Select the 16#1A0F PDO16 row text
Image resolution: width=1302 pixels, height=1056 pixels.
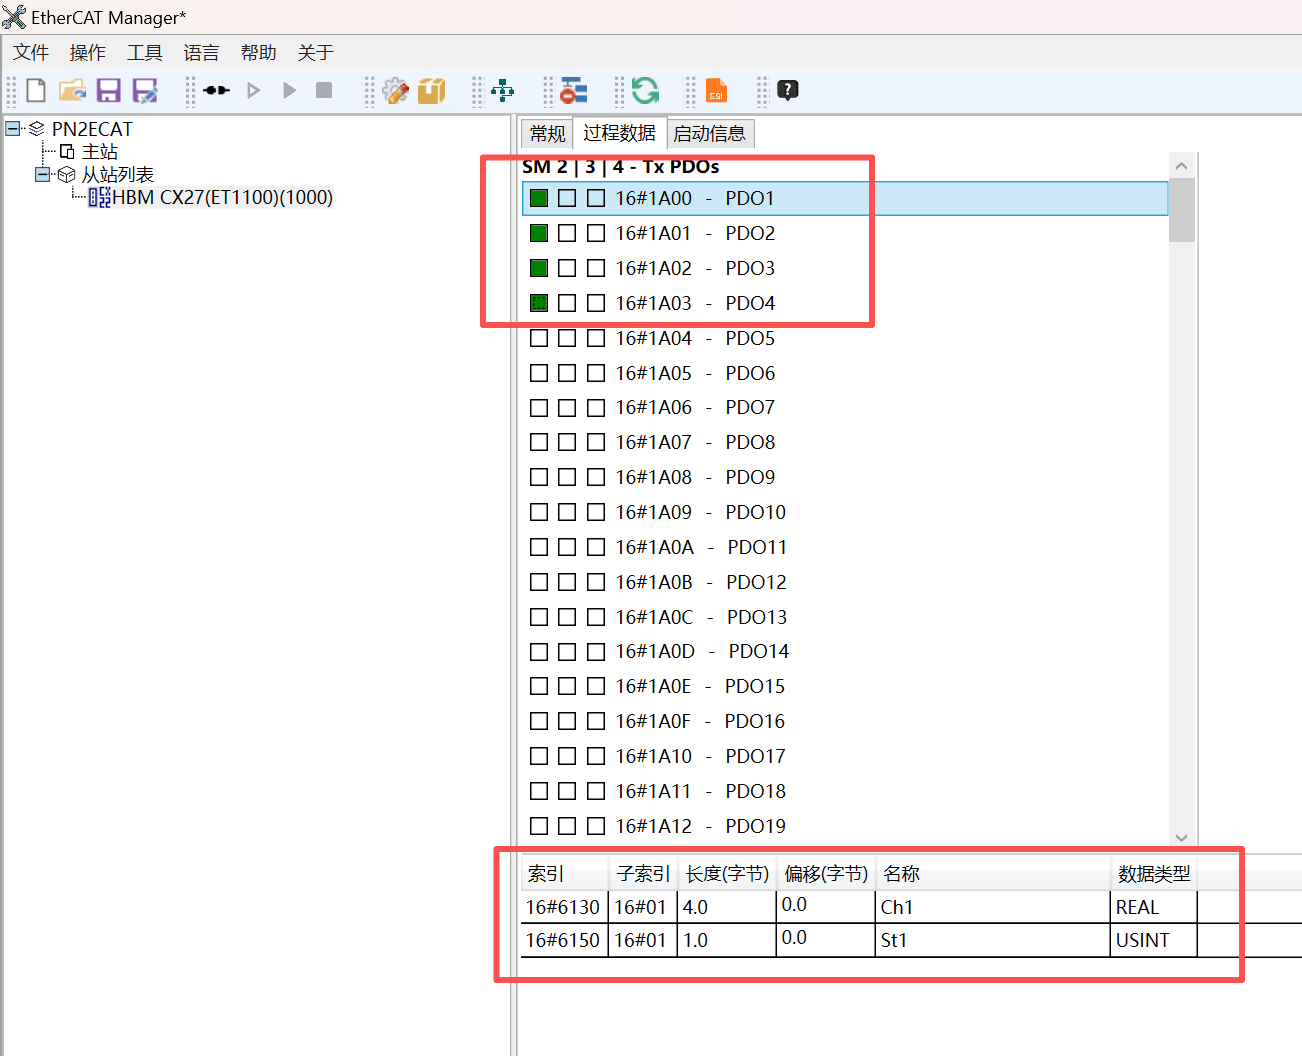[700, 721]
